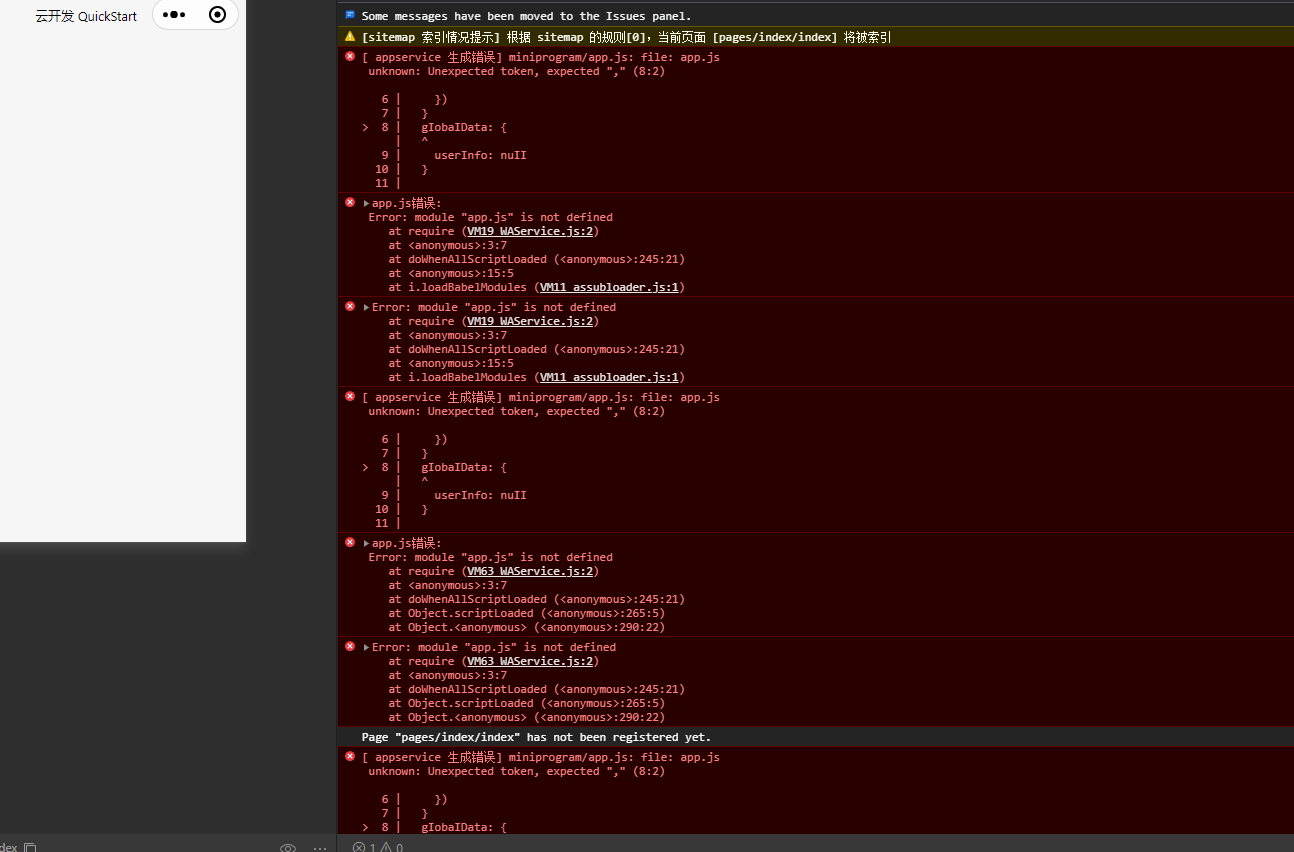The height and width of the screenshot is (852, 1294).
Task: Click error icon of app.js错误 entry with VM63 stack
Action: [x=350, y=542]
